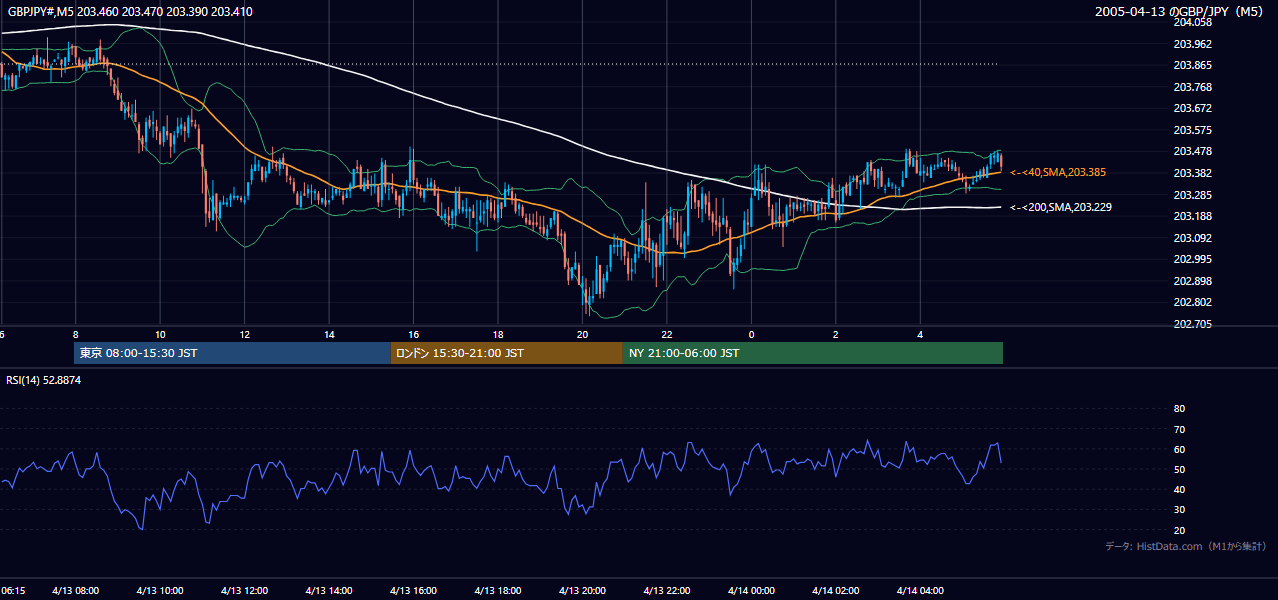Click the 200 SMA 203.229 white label

point(1061,207)
